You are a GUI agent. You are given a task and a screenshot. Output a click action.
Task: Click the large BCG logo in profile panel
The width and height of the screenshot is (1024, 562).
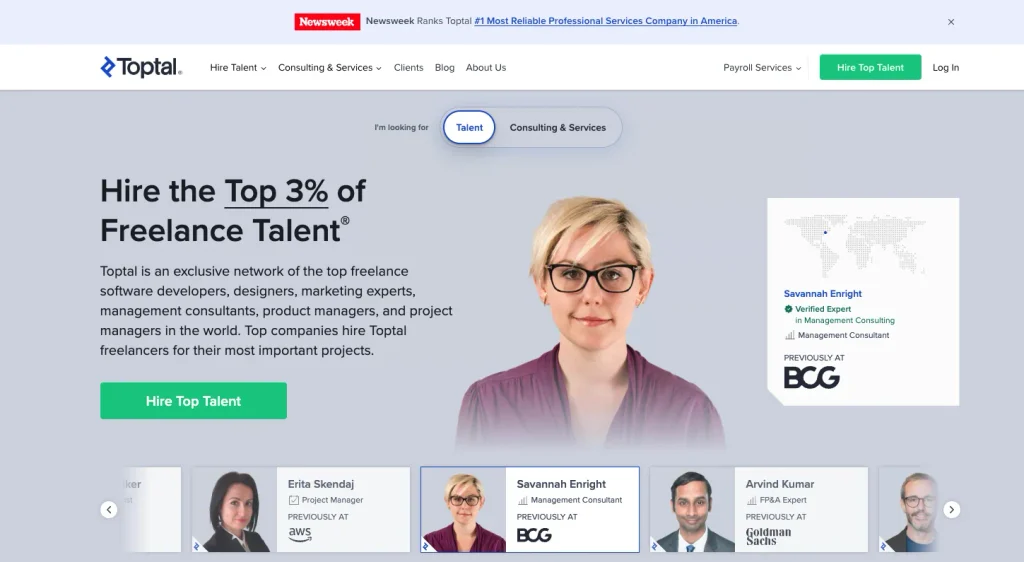812,377
